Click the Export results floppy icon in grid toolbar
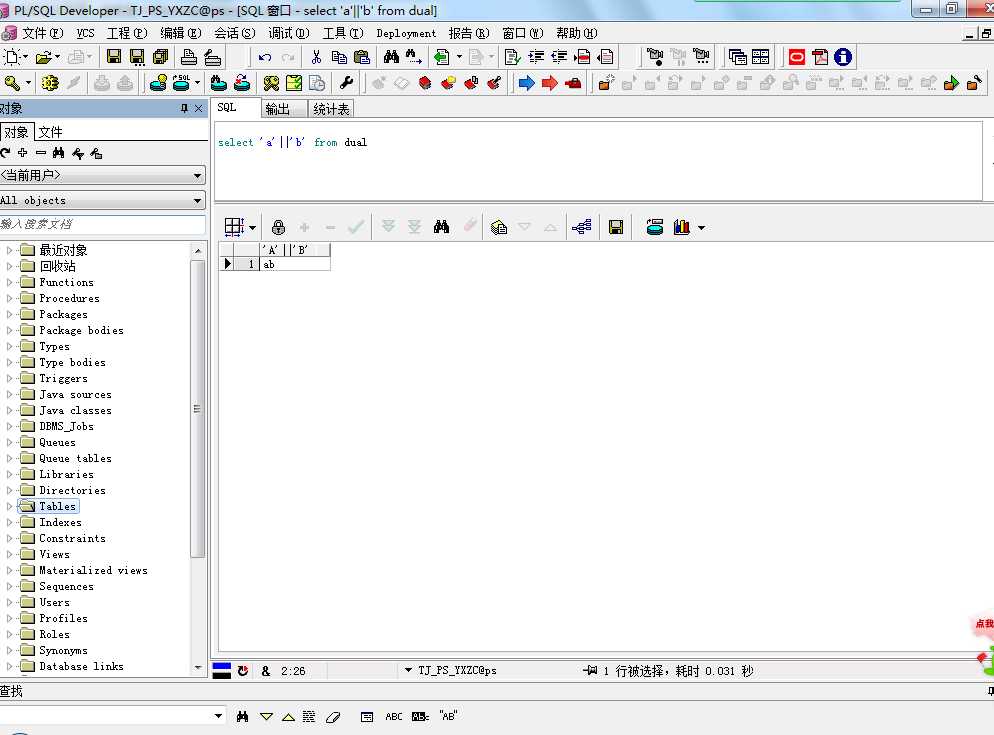Viewport: 994px width, 735px height. [616, 227]
